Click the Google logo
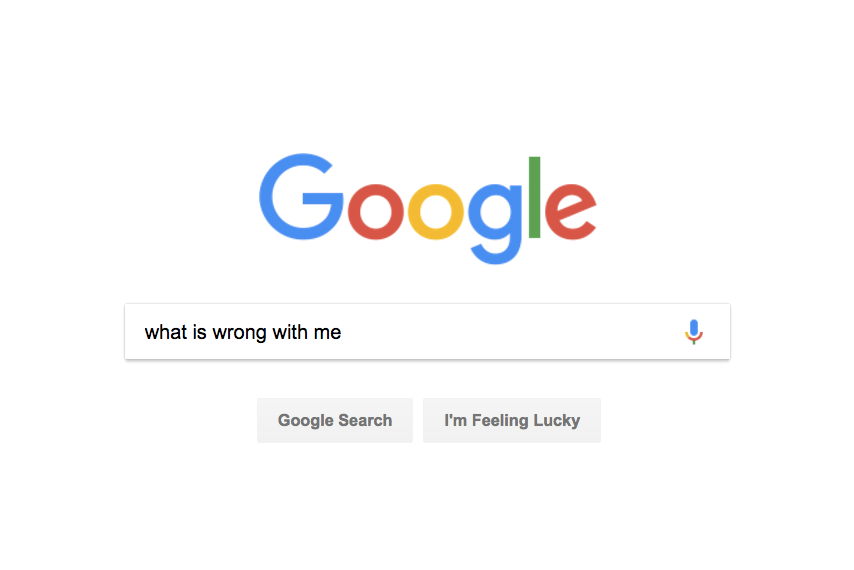This screenshot has height=570, width=854. 428,209
